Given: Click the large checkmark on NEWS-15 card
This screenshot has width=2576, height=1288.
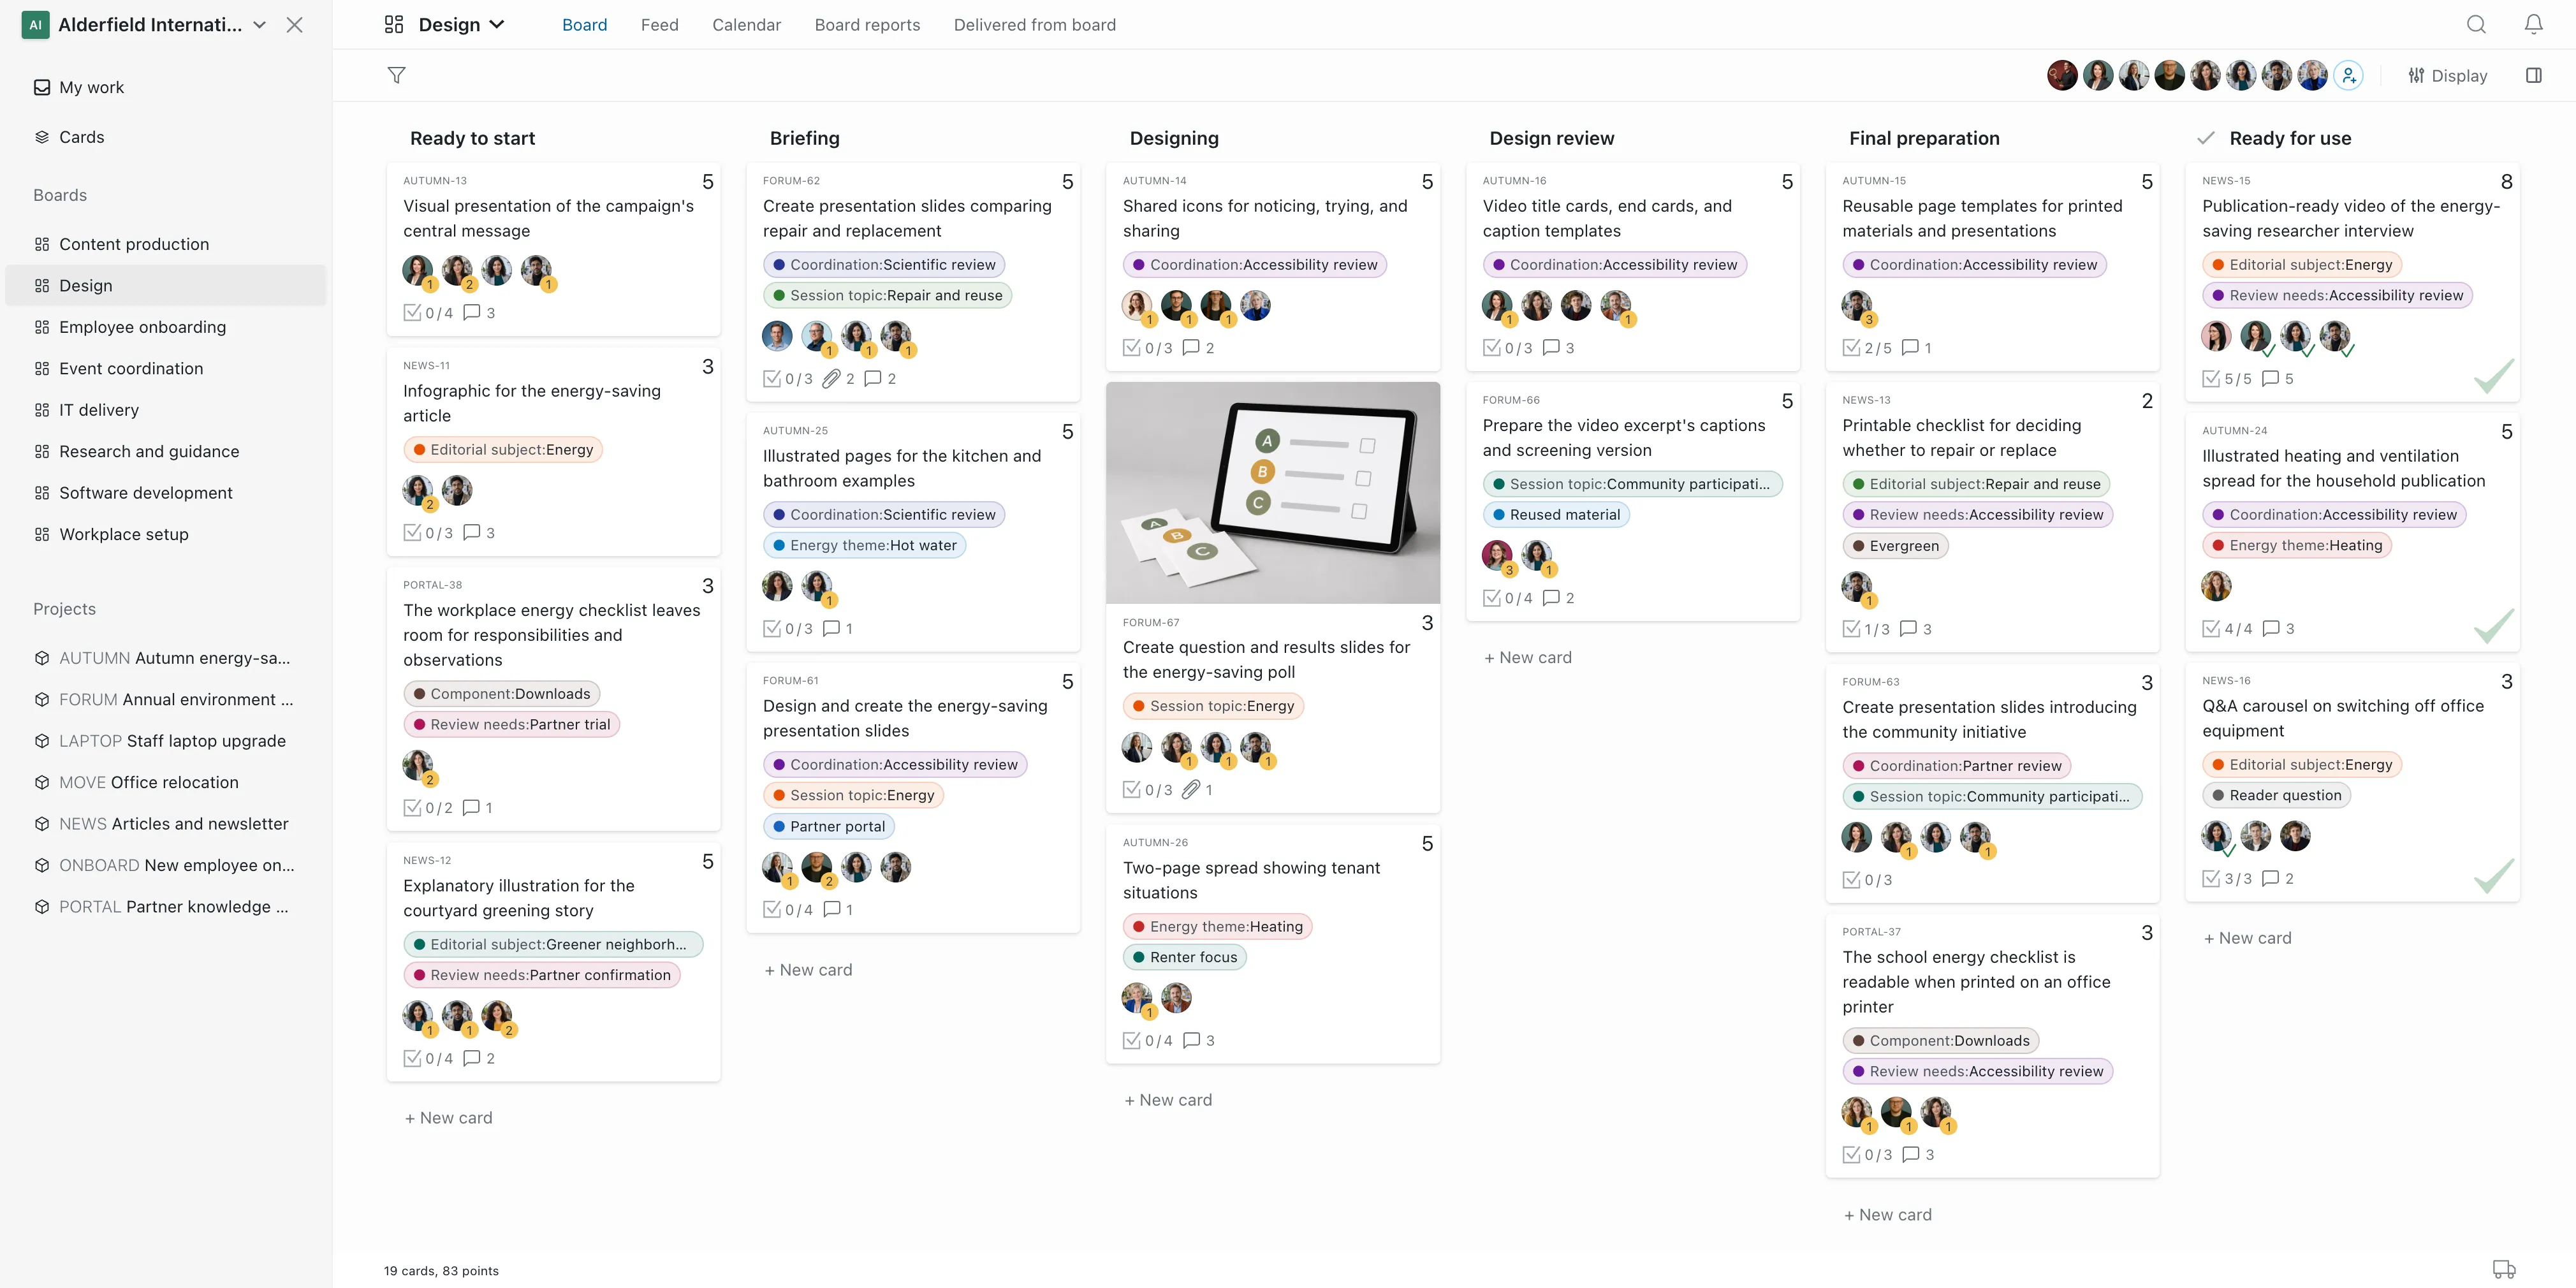Looking at the screenshot, I should point(2493,376).
